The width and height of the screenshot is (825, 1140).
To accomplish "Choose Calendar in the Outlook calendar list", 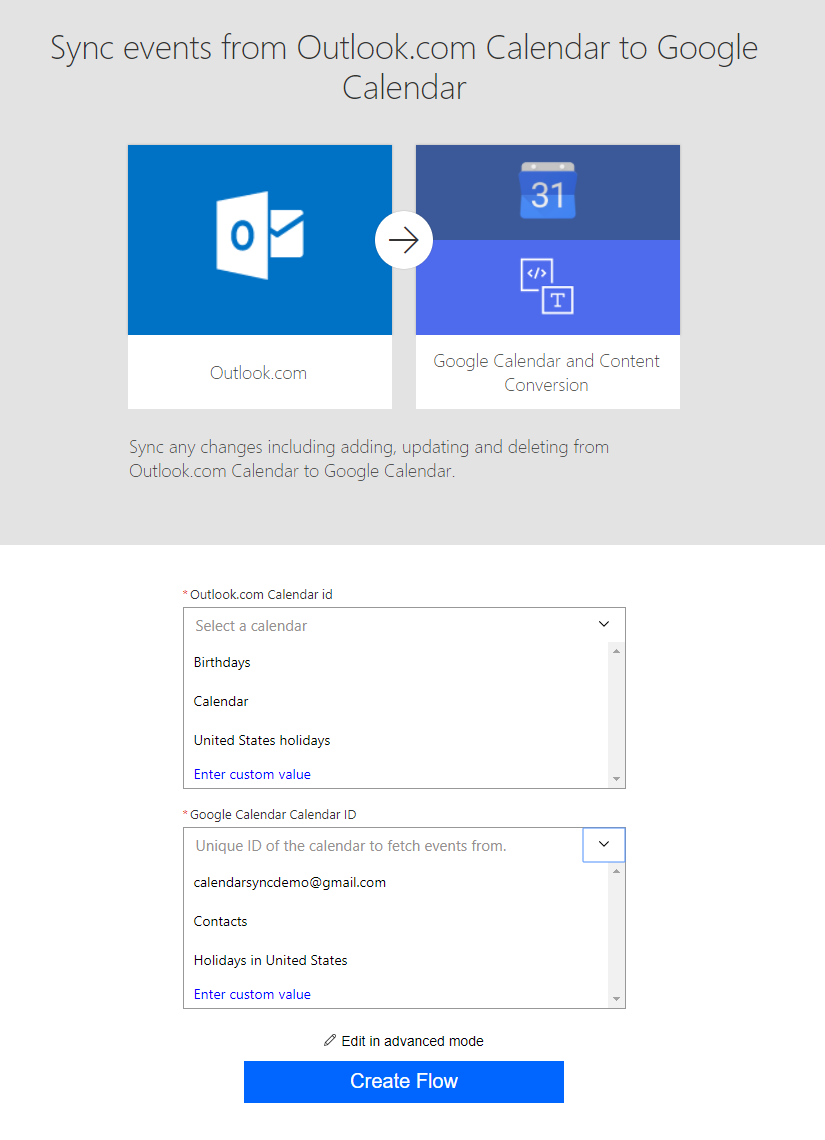I will pos(221,701).
